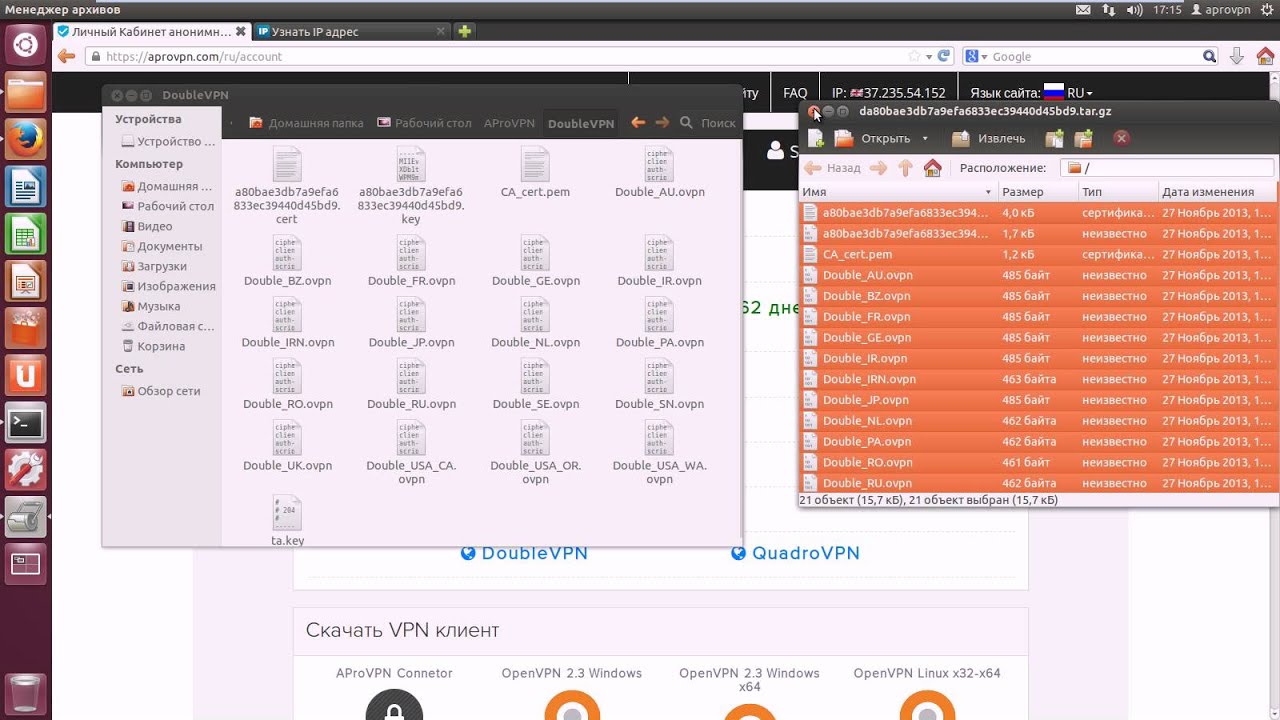Sort archive list by Тип column
This screenshot has height=720, width=1280.
1118,192
